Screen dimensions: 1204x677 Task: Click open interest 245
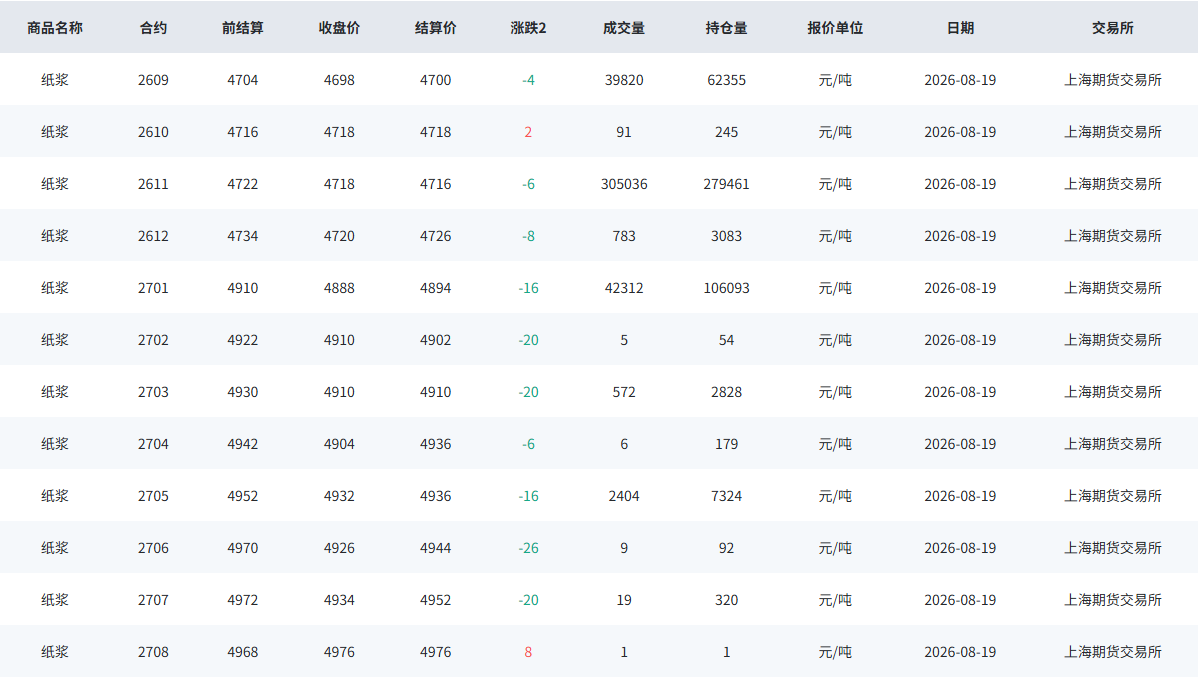pyautogui.click(x=726, y=132)
